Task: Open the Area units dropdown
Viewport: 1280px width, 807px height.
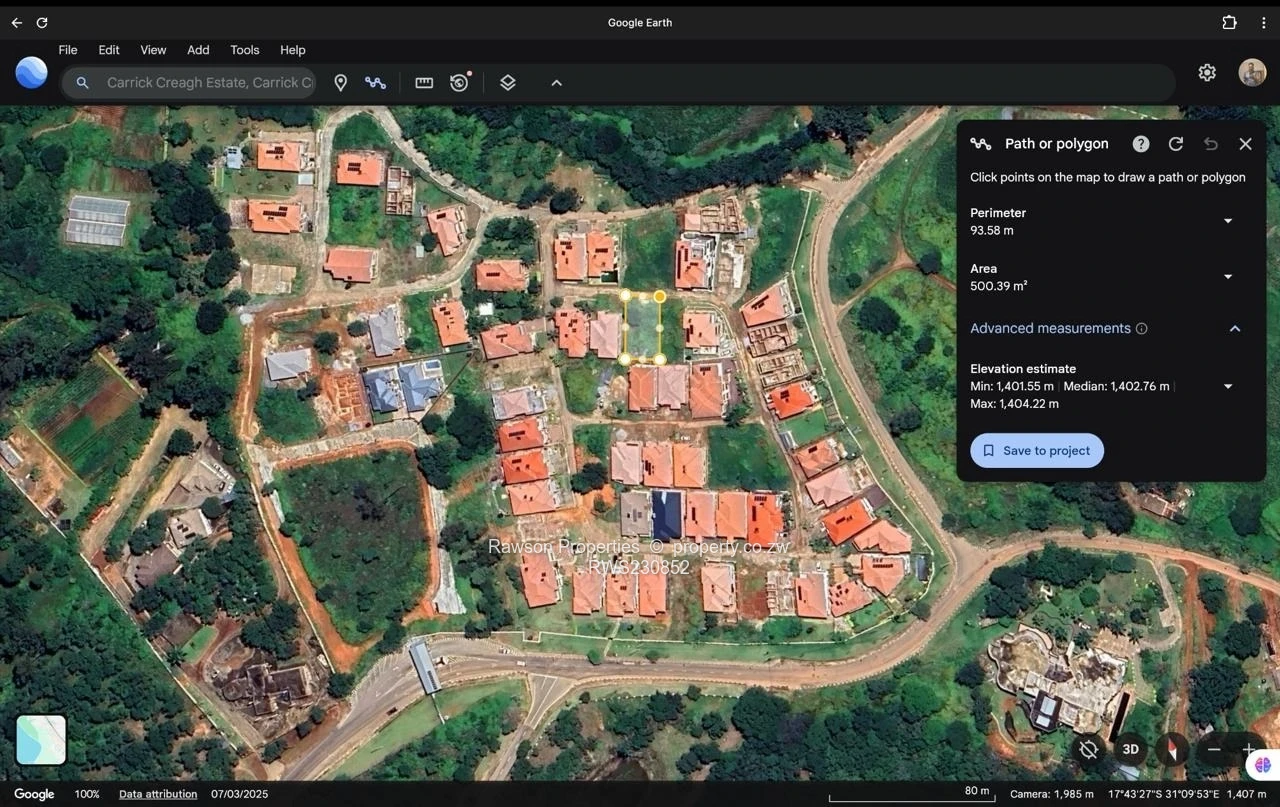Action: [1228, 277]
